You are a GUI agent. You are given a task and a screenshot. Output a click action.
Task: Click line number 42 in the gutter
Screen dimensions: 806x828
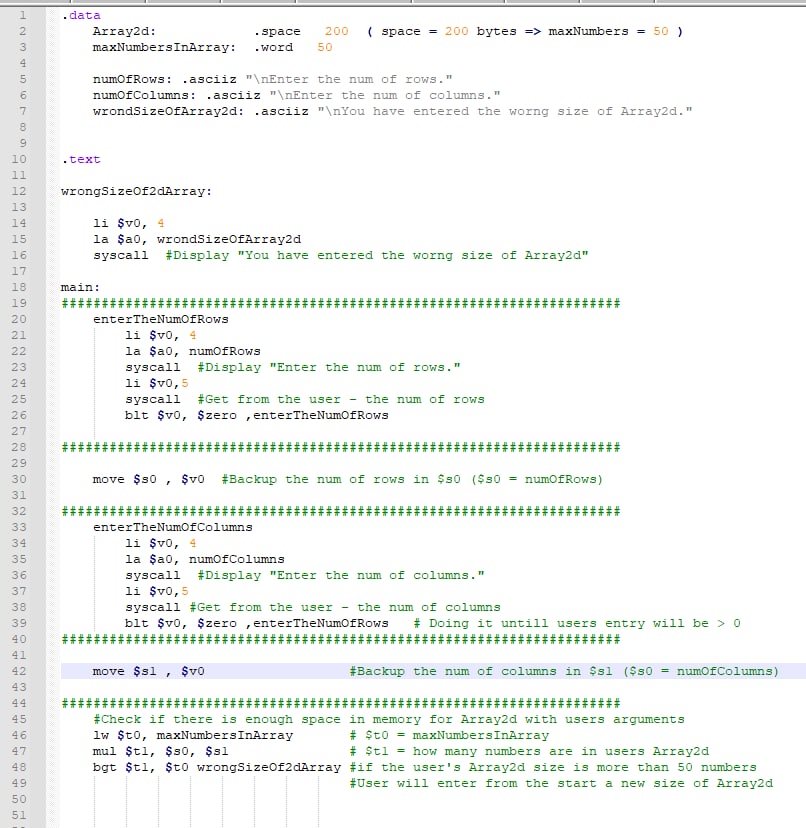(x=18, y=671)
